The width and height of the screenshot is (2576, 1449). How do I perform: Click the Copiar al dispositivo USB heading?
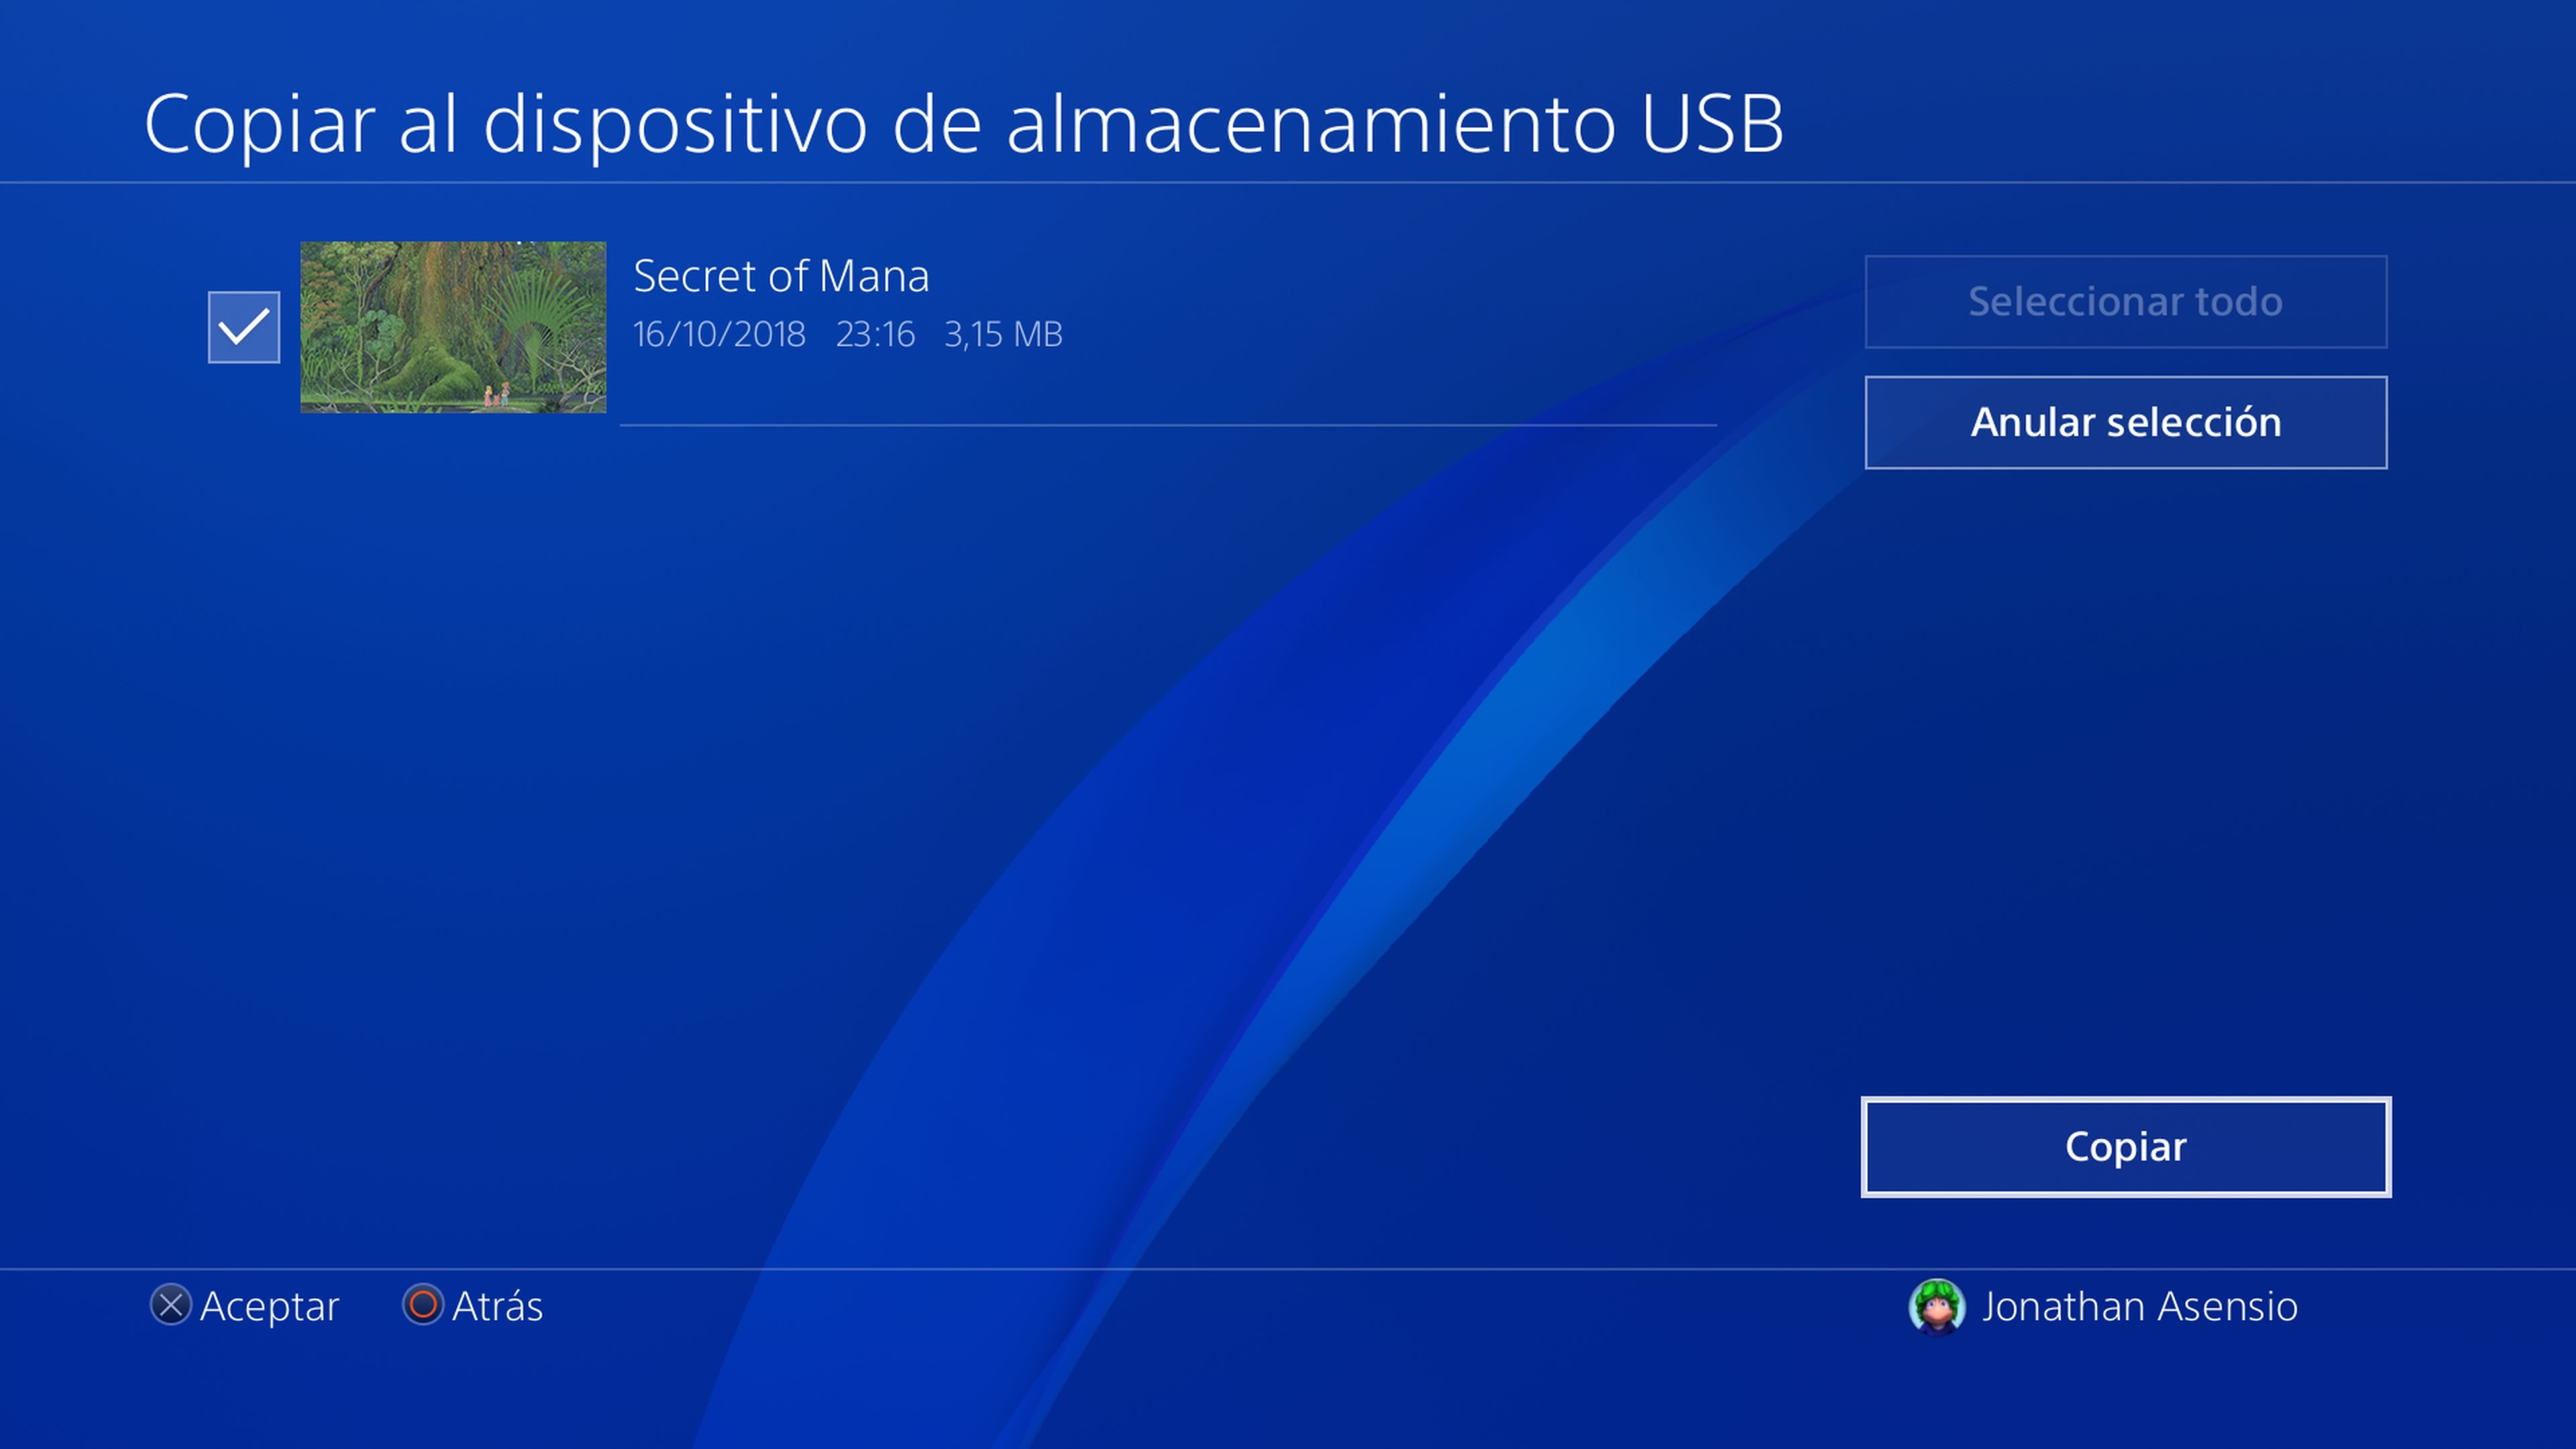pos(964,124)
